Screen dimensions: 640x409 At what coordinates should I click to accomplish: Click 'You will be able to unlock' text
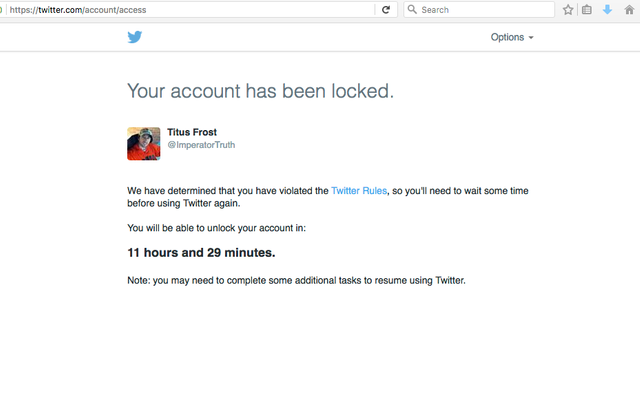coord(216,228)
